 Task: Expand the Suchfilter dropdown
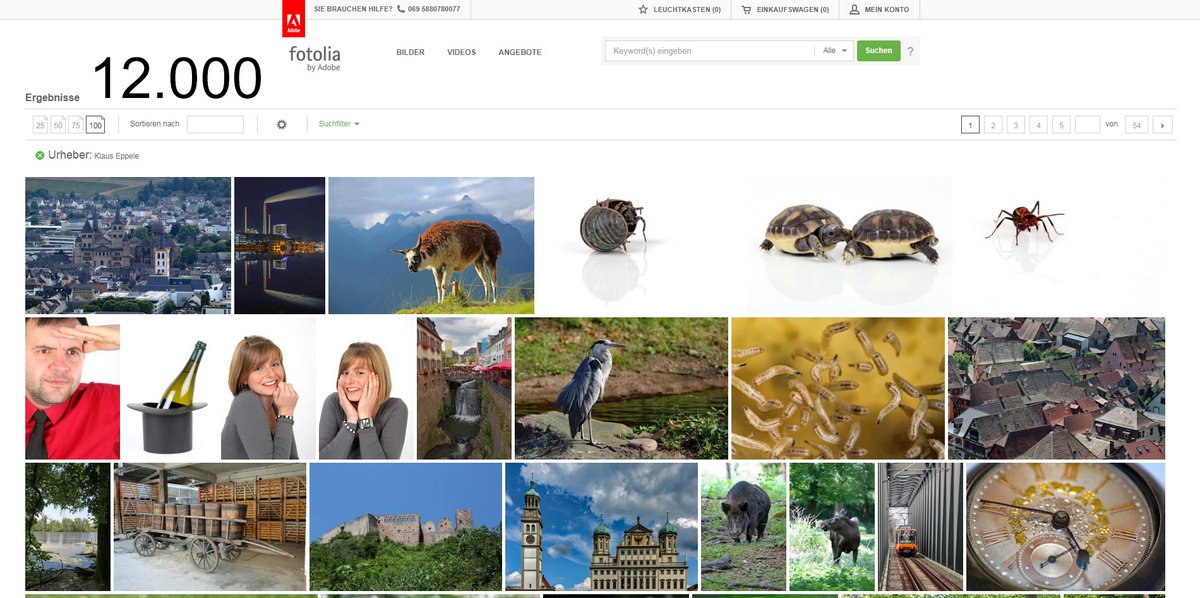pyautogui.click(x=339, y=125)
